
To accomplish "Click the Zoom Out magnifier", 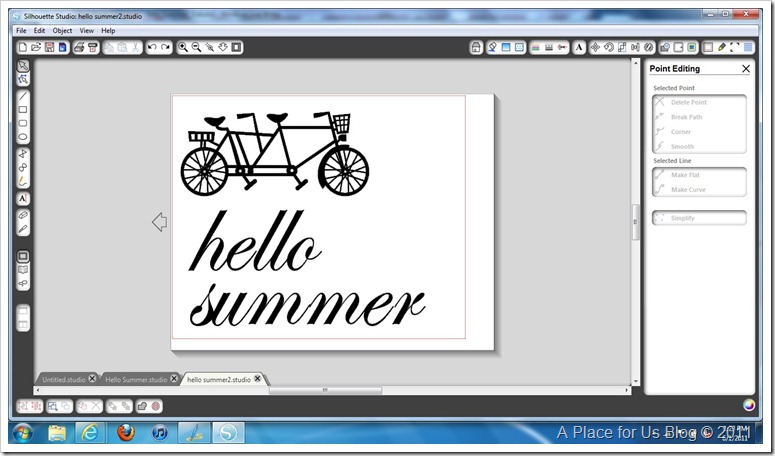I will [196, 47].
